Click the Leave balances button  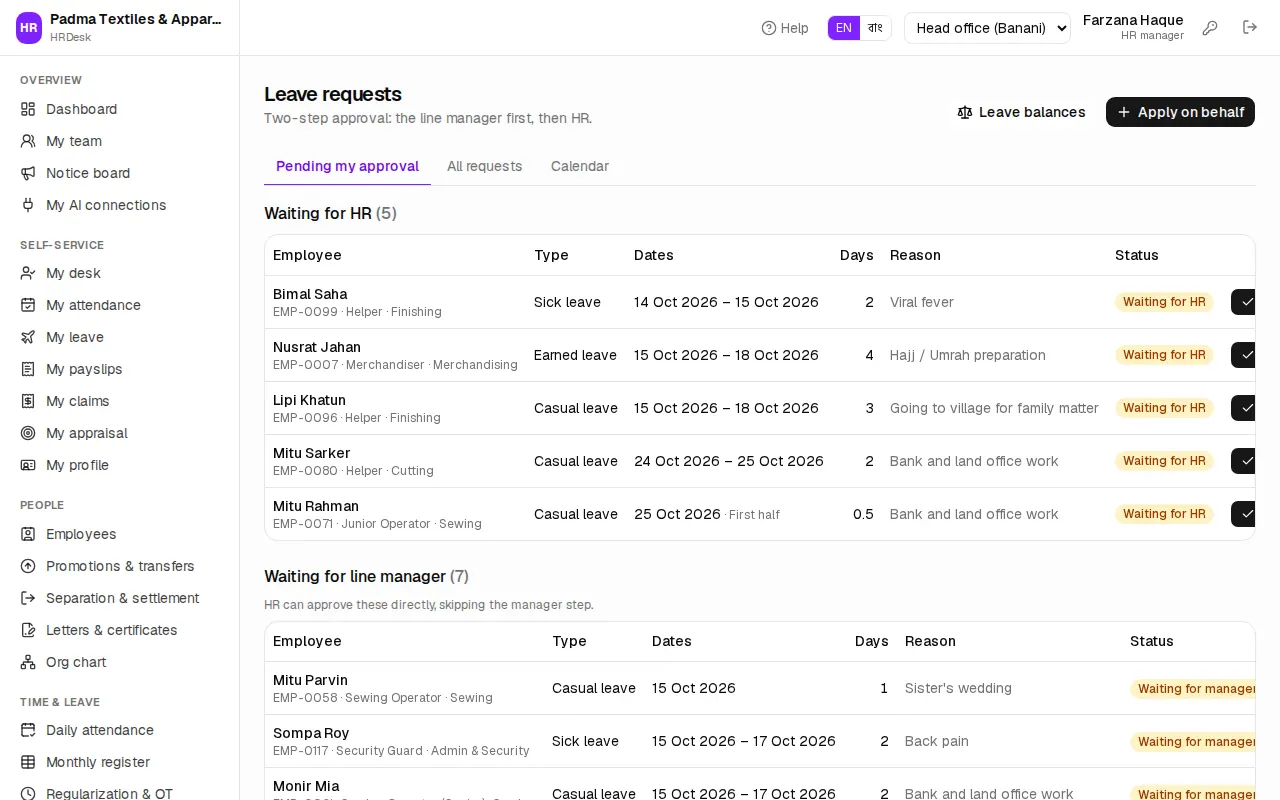(1021, 112)
